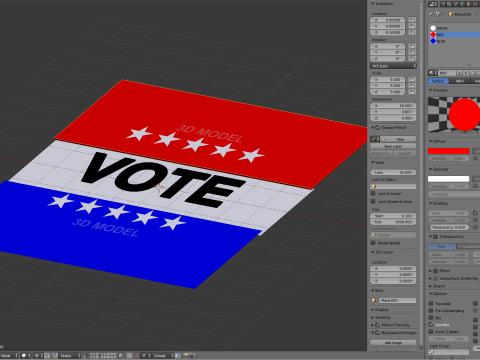Click the proportional editing toolbar icon
The height and width of the screenshot is (360, 480).
click(x=130, y=356)
